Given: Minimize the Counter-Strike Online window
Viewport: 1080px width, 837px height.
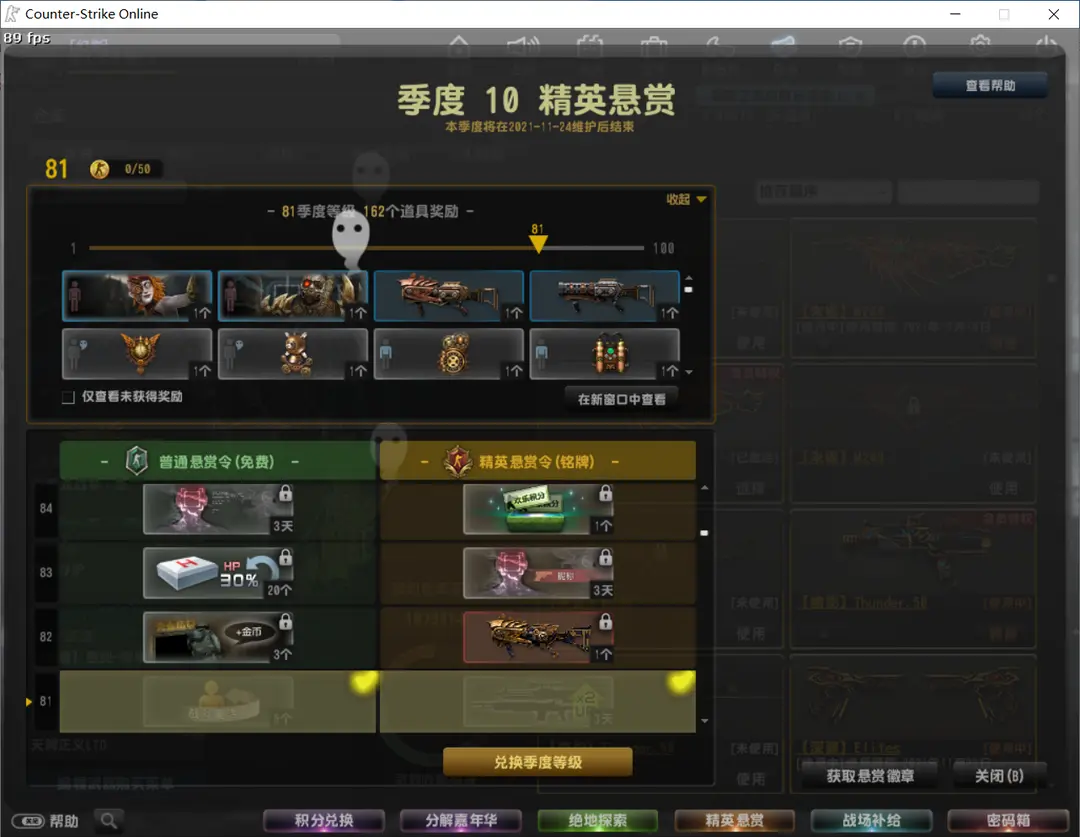Looking at the screenshot, I should click(x=955, y=14).
